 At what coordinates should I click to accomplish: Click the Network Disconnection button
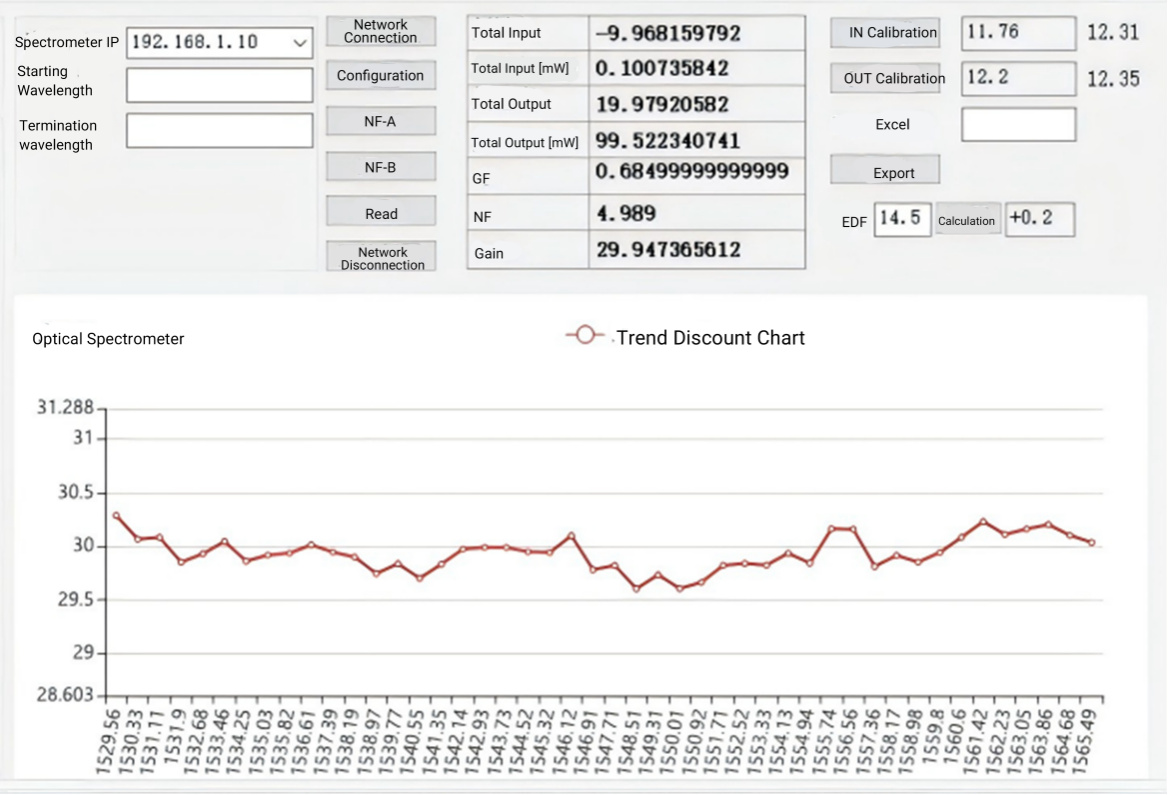click(380, 258)
